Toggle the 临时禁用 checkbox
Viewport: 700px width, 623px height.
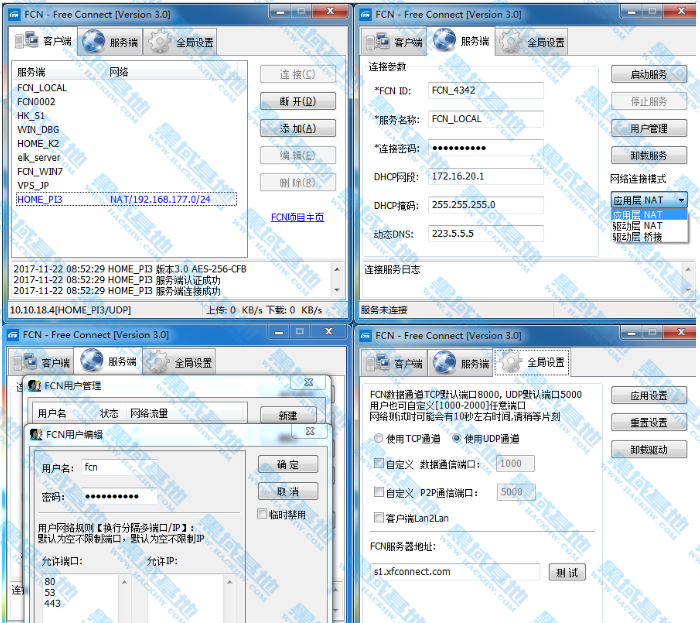pos(262,514)
